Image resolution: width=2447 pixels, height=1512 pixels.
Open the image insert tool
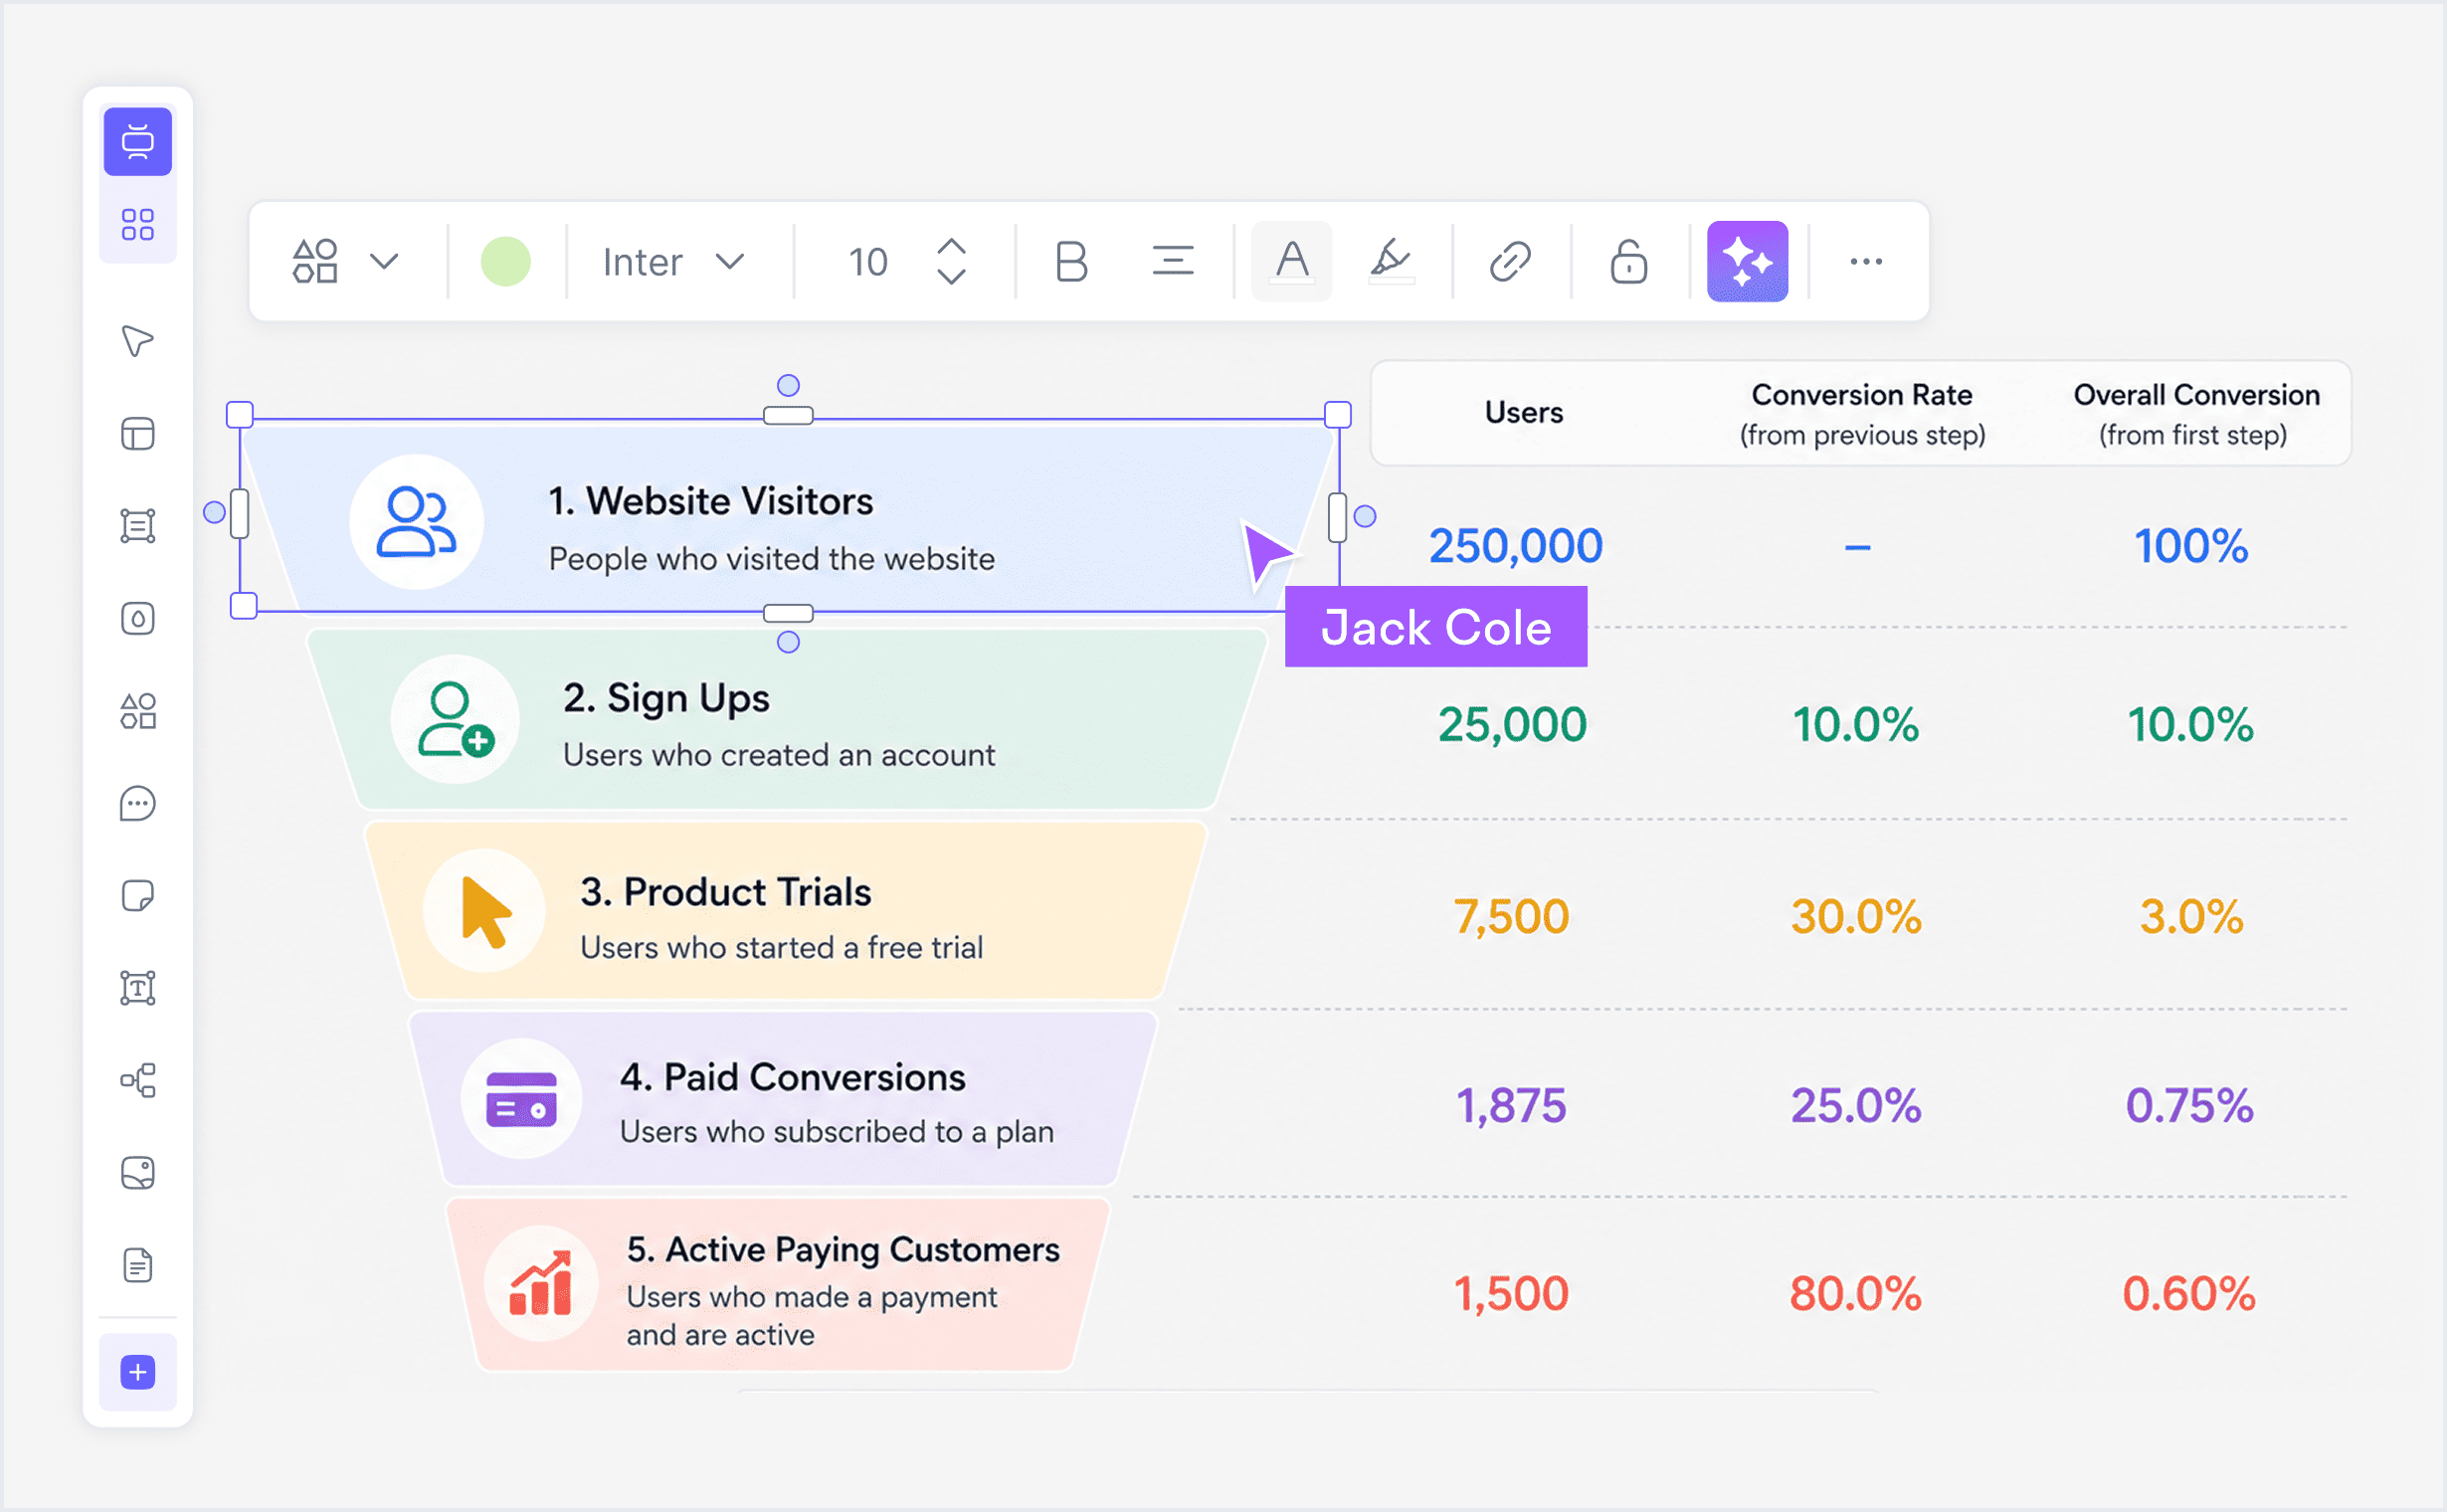coord(138,1173)
